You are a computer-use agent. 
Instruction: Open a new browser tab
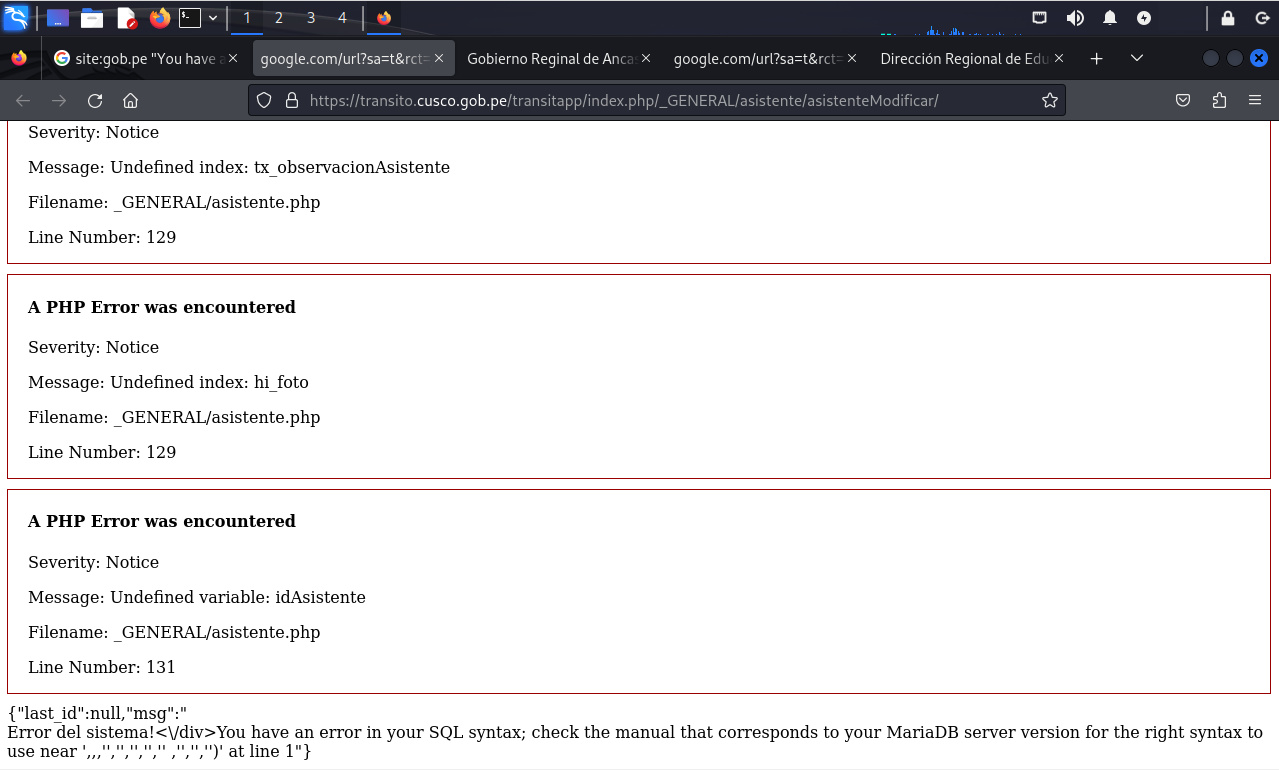[x=1096, y=59]
